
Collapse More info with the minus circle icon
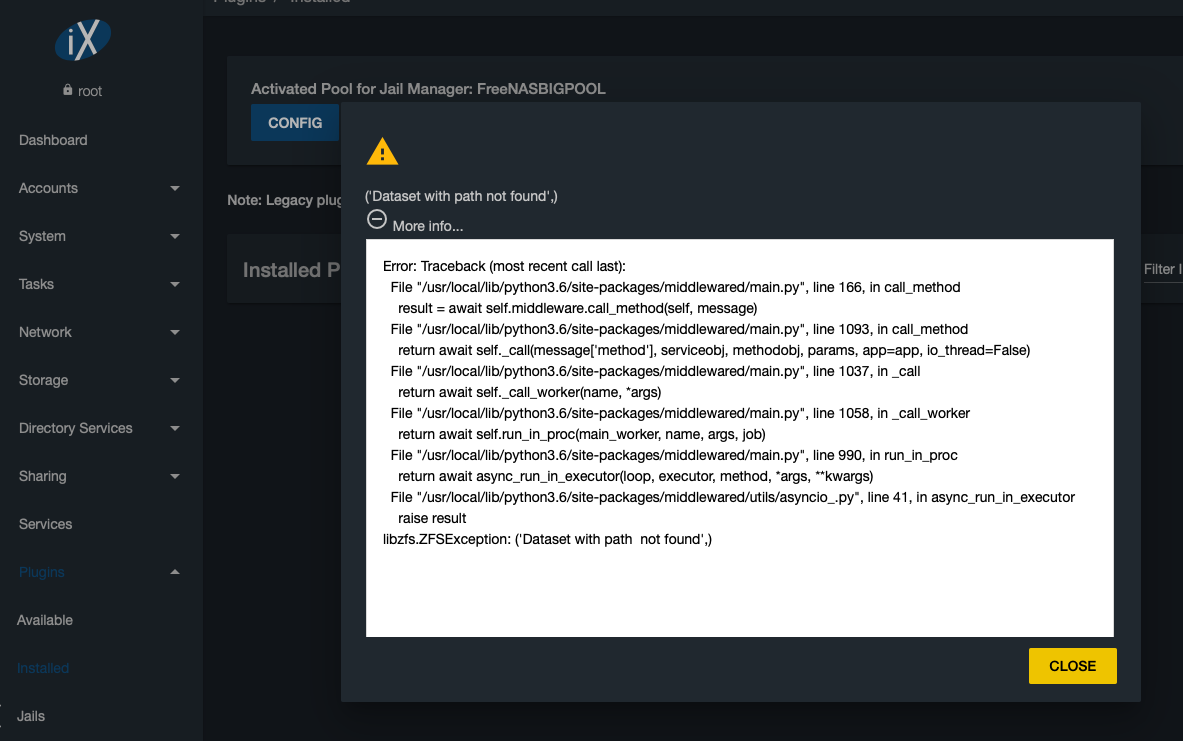click(376, 220)
